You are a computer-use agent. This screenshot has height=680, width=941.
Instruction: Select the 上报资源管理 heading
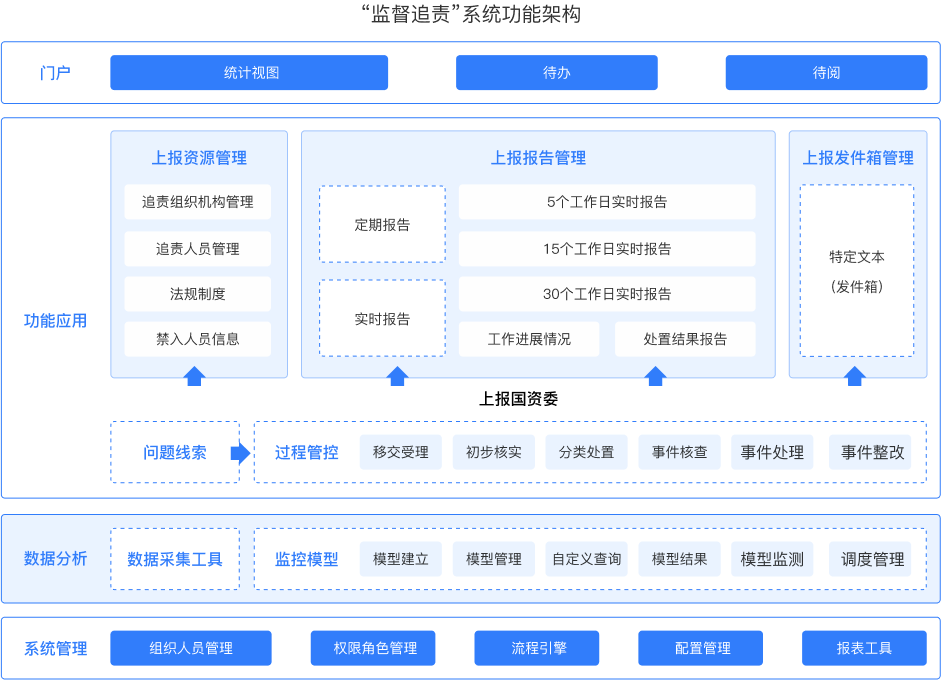[199, 158]
